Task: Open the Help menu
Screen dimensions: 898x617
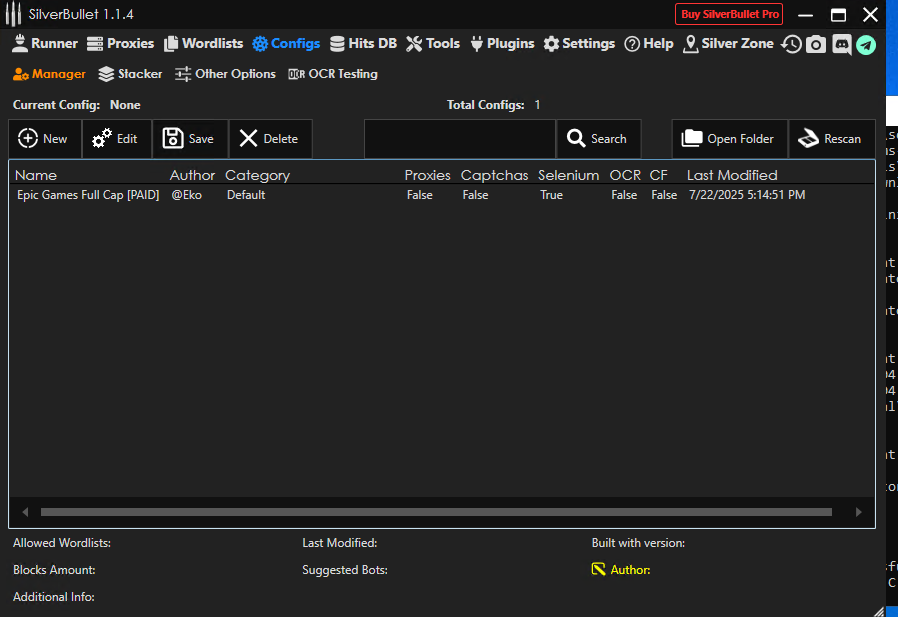Action: (x=649, y=44)
